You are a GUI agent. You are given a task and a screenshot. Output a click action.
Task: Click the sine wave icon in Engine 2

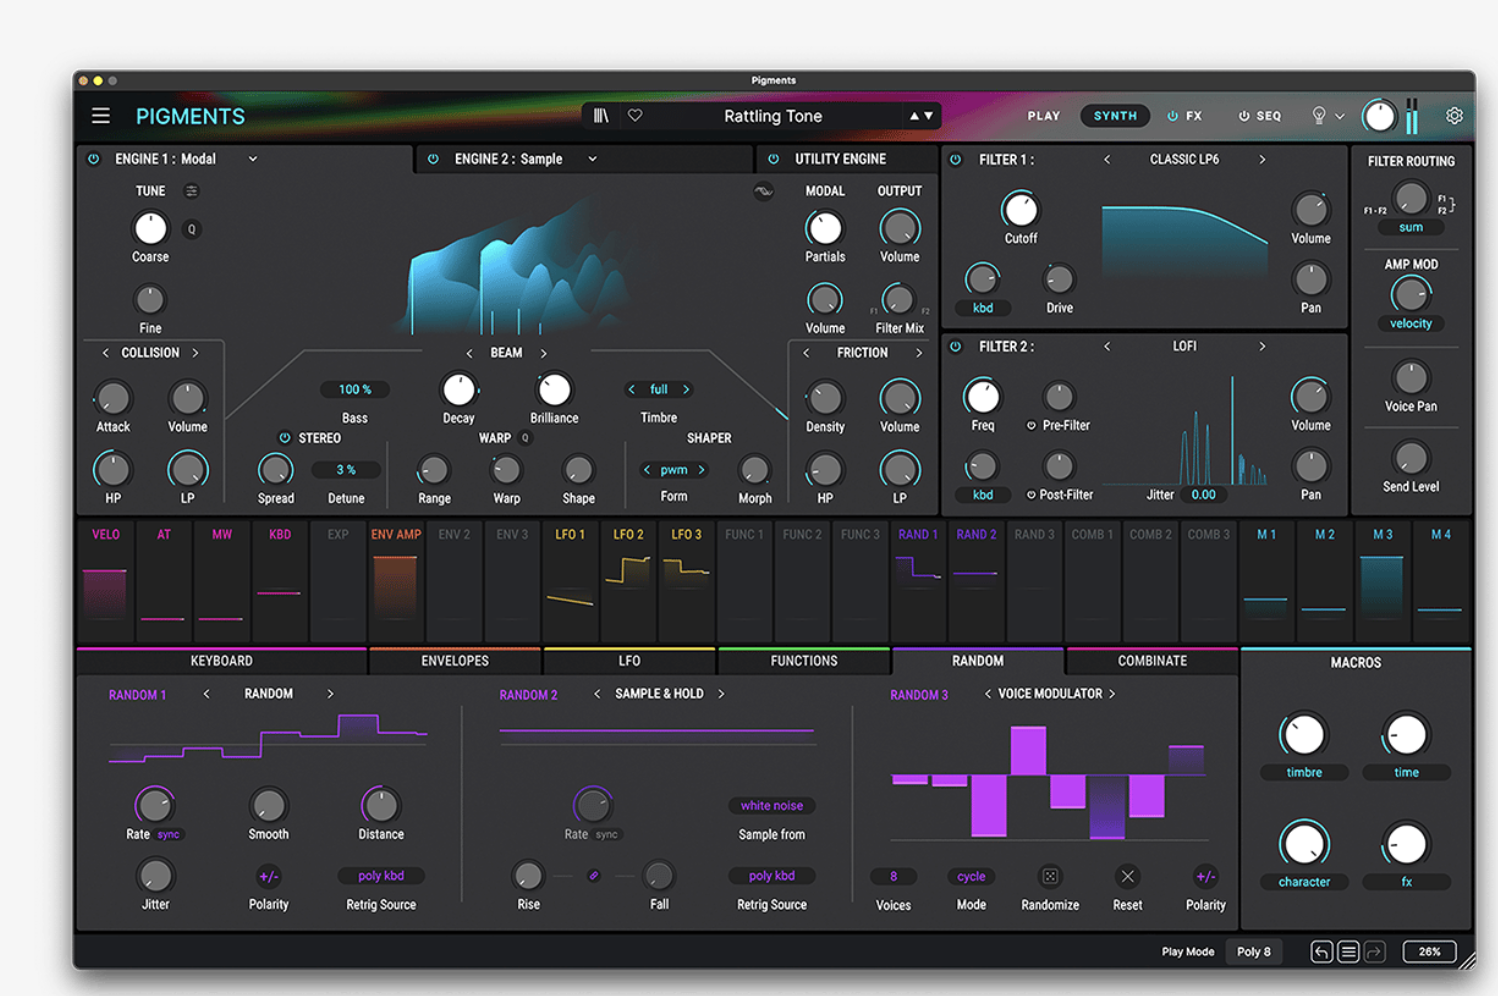pyautogui.click(x=763, y=191)
